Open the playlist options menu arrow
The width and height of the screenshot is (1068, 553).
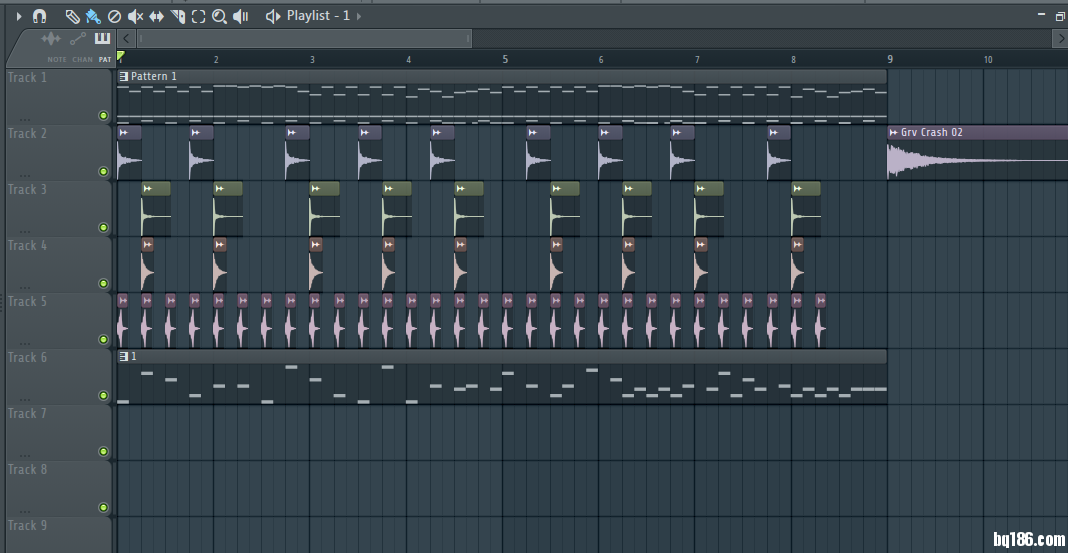pyautogui.click(x=18, y=16)
